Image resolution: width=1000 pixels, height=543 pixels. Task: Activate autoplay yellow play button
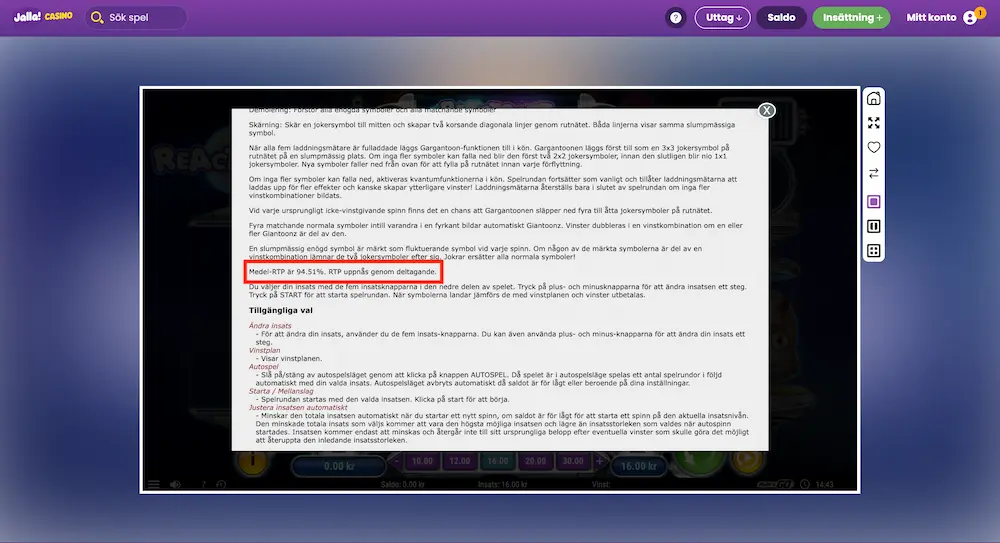coord(747,461)
